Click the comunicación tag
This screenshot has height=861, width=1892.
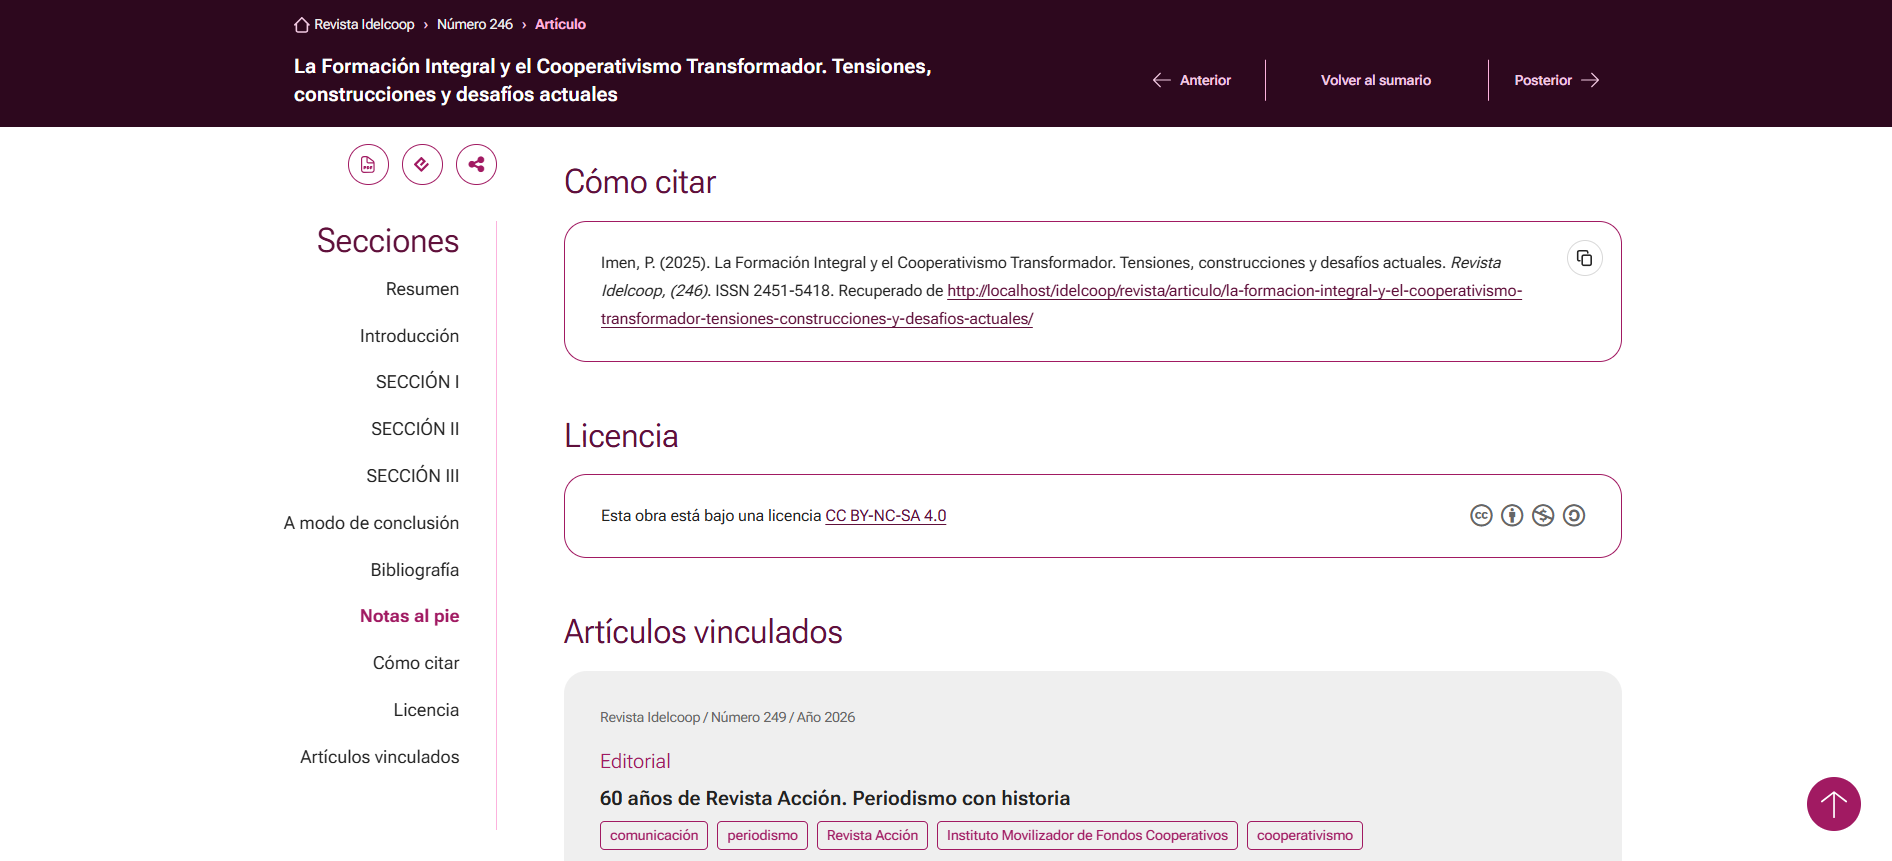pos(654,835)
